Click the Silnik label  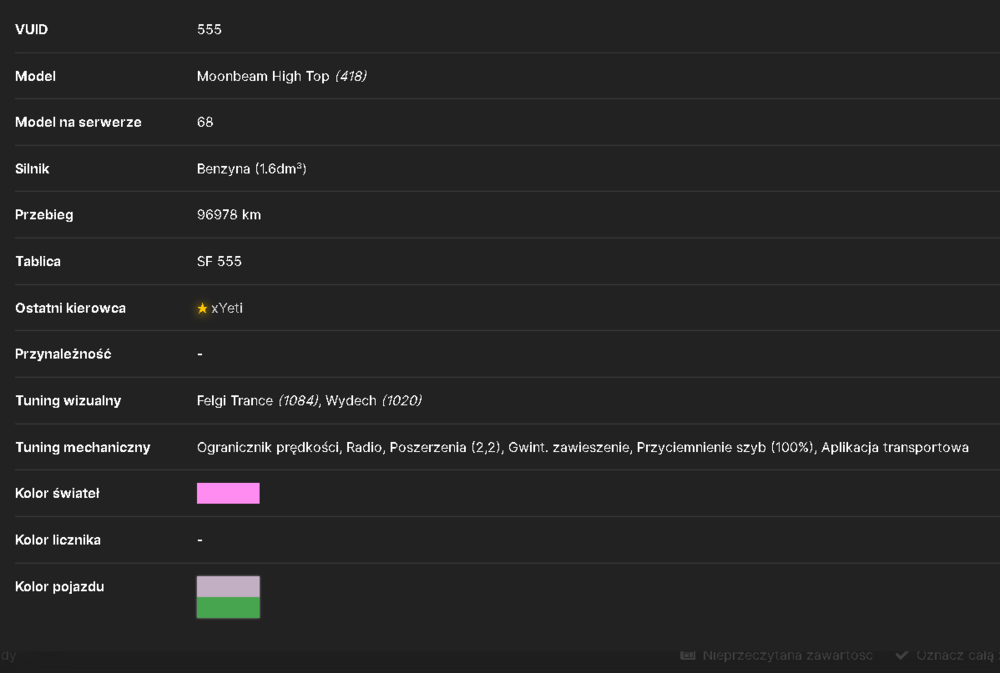pyautogui.click(x=32, y=168)
